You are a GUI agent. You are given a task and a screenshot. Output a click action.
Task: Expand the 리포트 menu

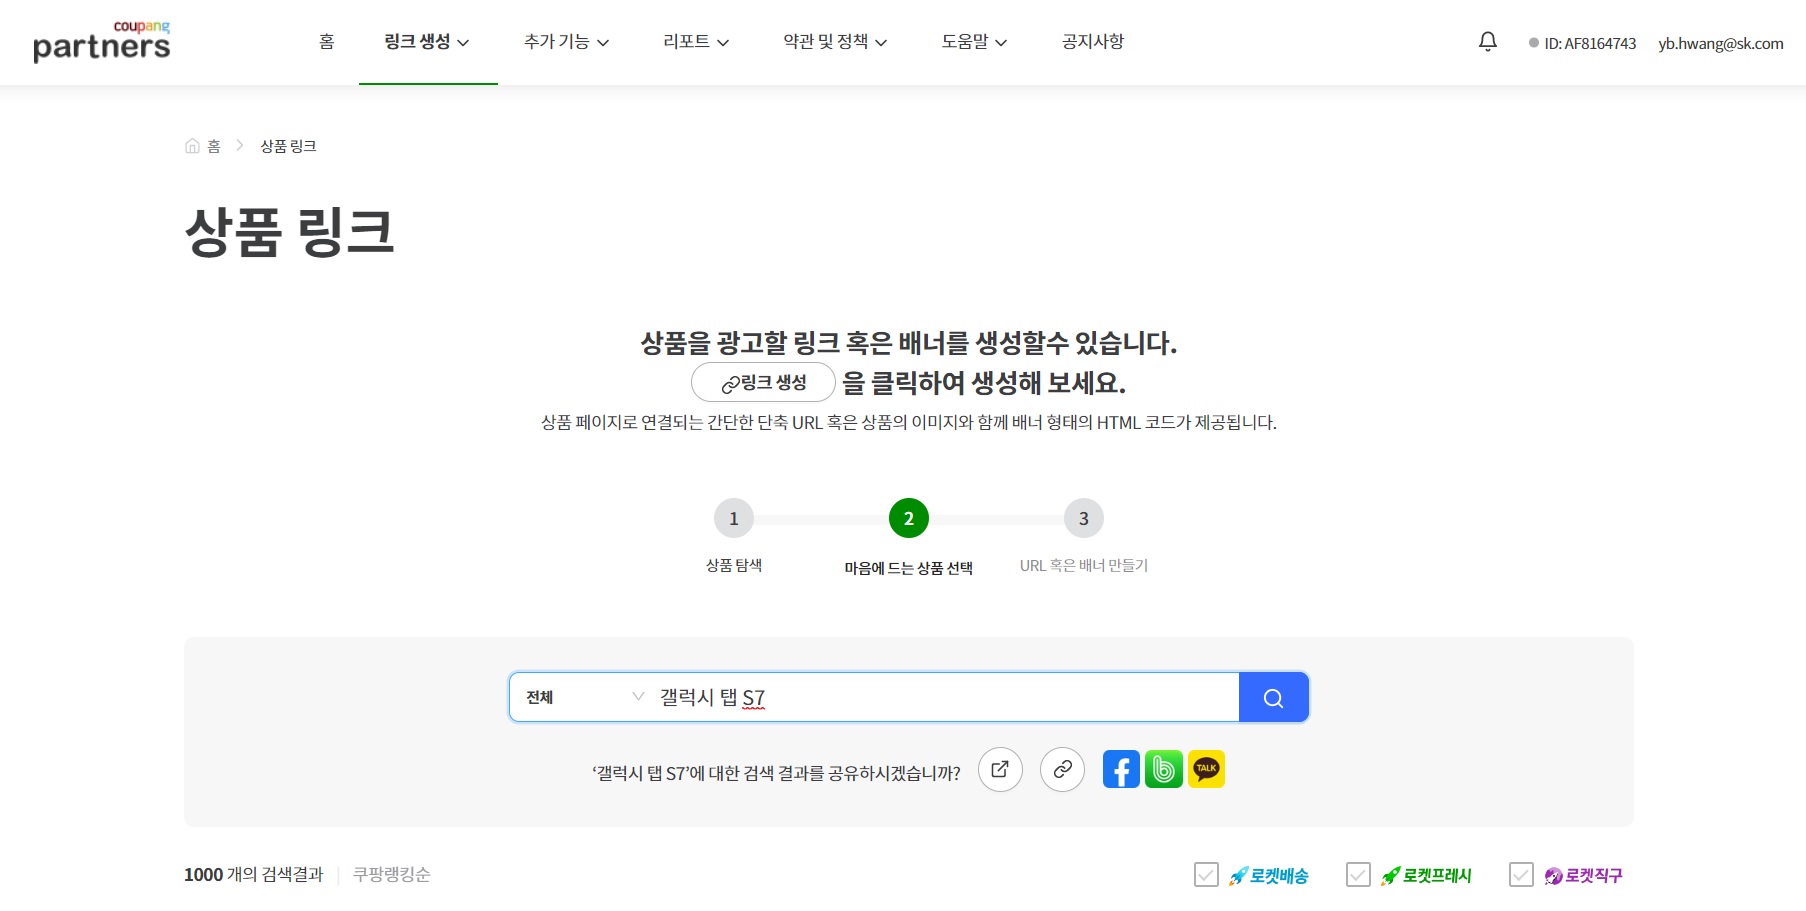(x=696, y=42)
